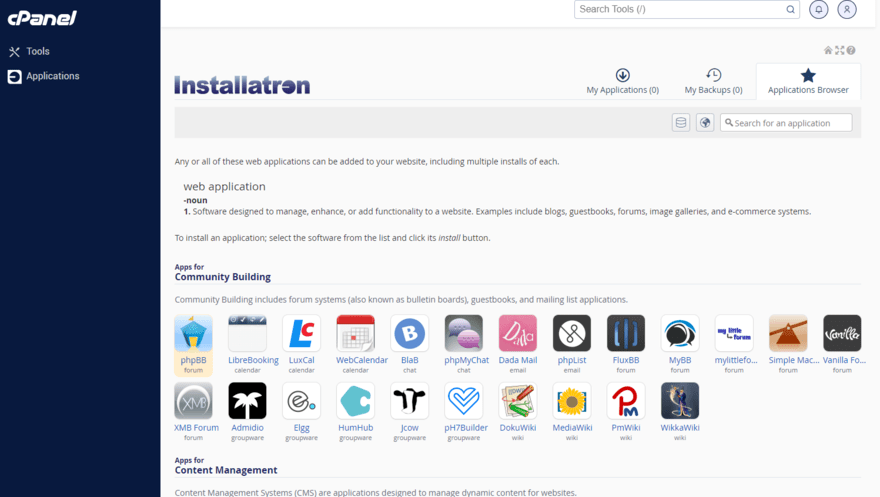Select the PmWiki wiki icon
Image resolution: width=880 pixels, height=497 pixels.
tap(626, 401)
